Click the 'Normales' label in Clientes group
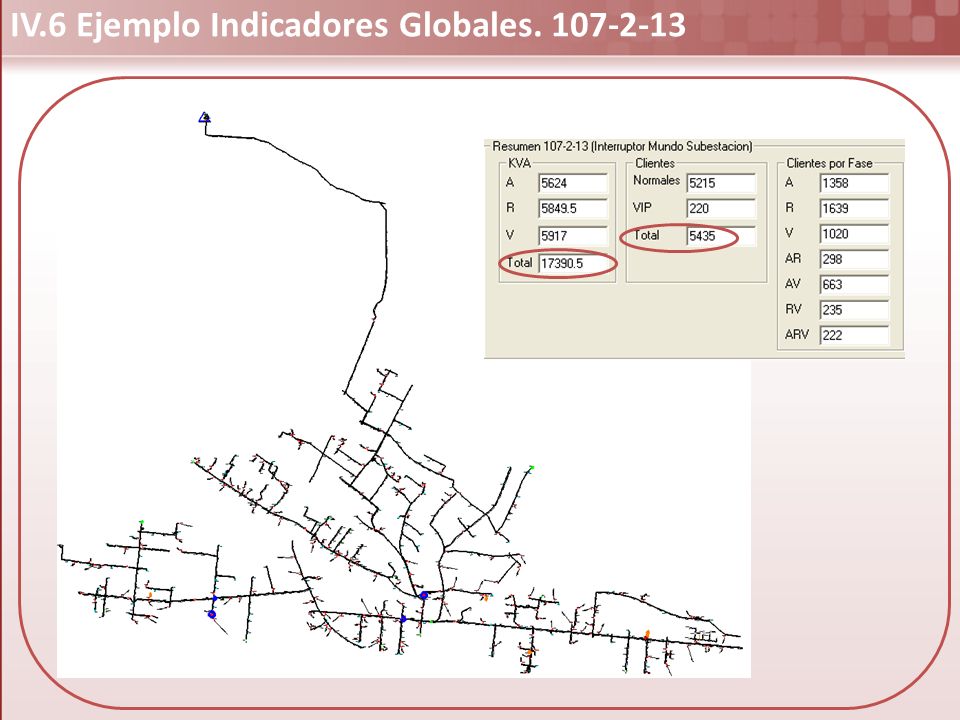This screenshot has width=960, height=720. [x=656, y=181]
